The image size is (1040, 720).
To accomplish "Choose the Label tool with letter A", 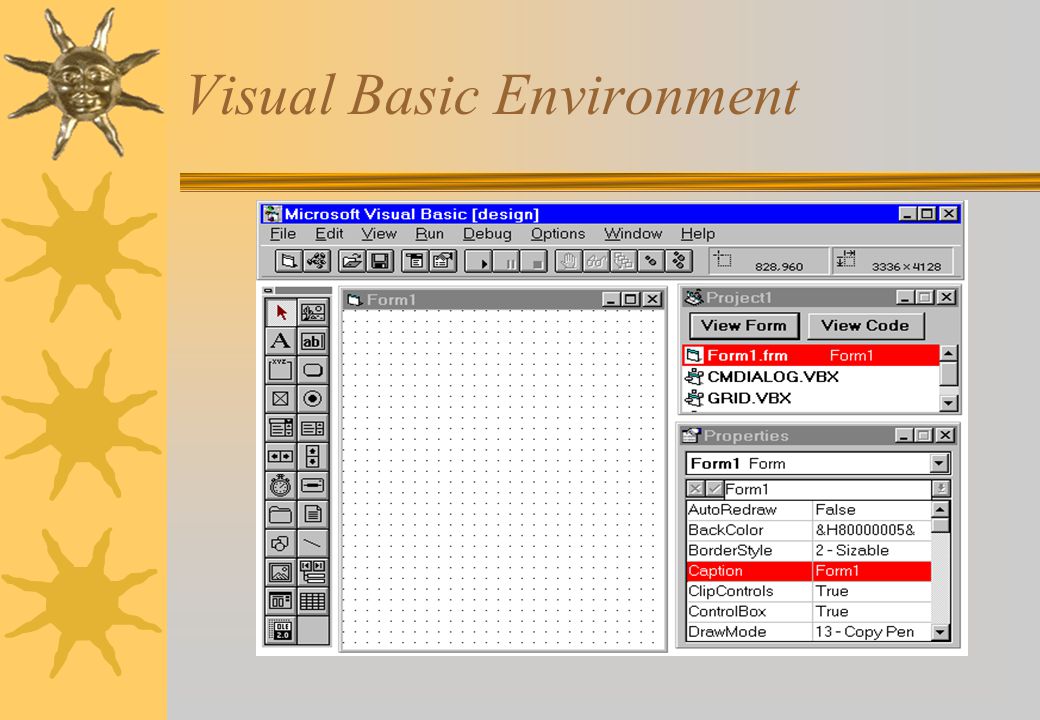I will [281, 341].
